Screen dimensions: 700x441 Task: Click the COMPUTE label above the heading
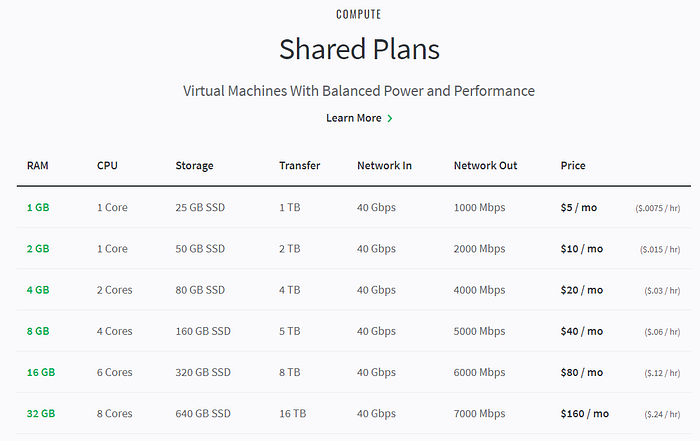358,15
